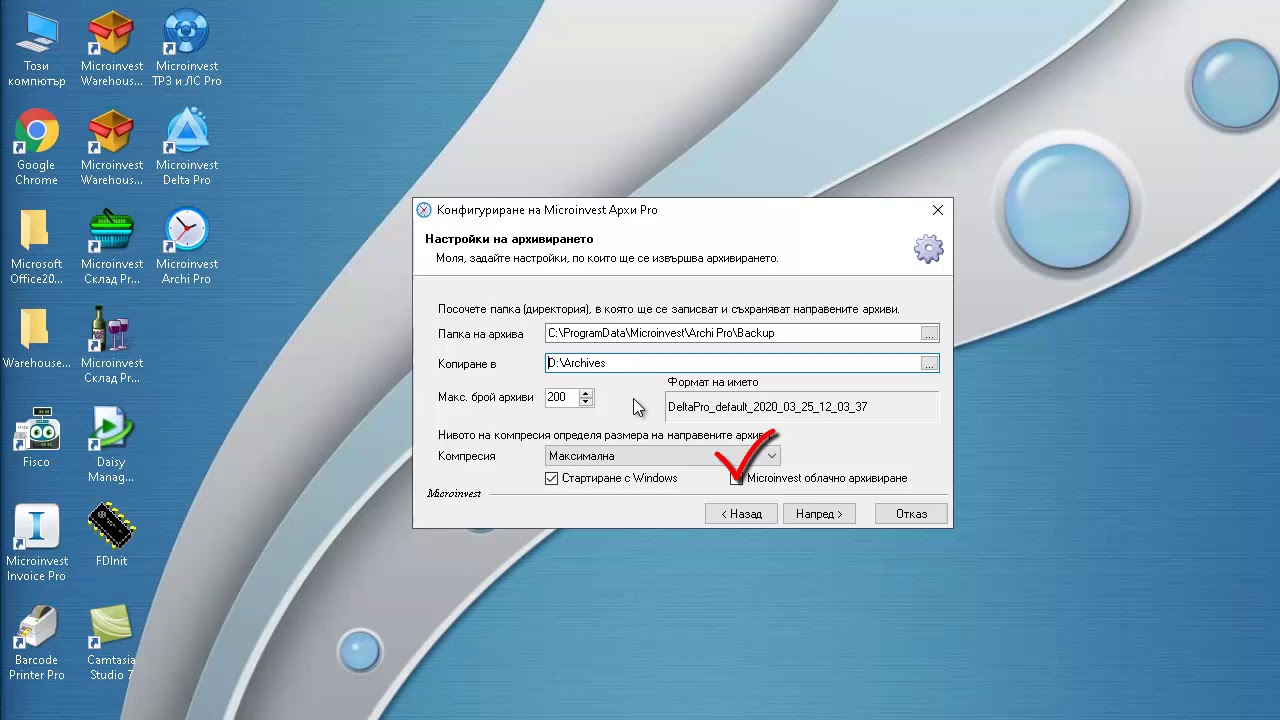Select the Microsoft Office20 folder
This screenshot has height=720, width=1280.
[36, 247]
